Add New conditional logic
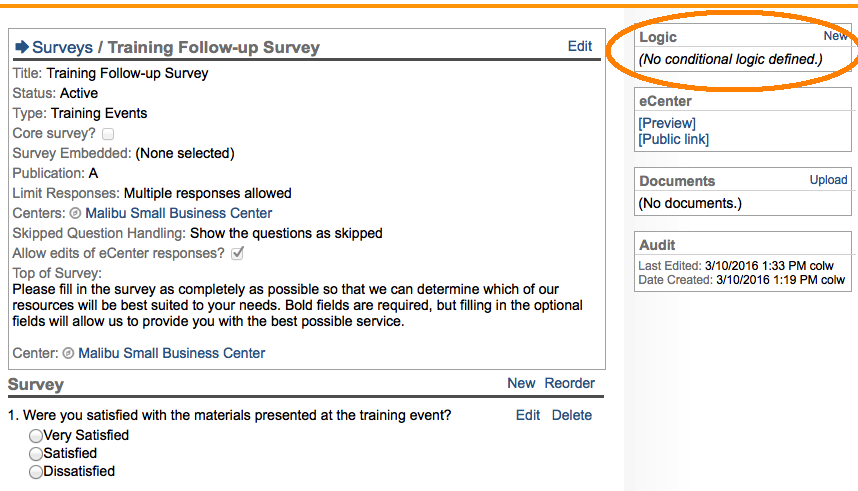Viewport: 858px width, 491px height. point(835,36)
